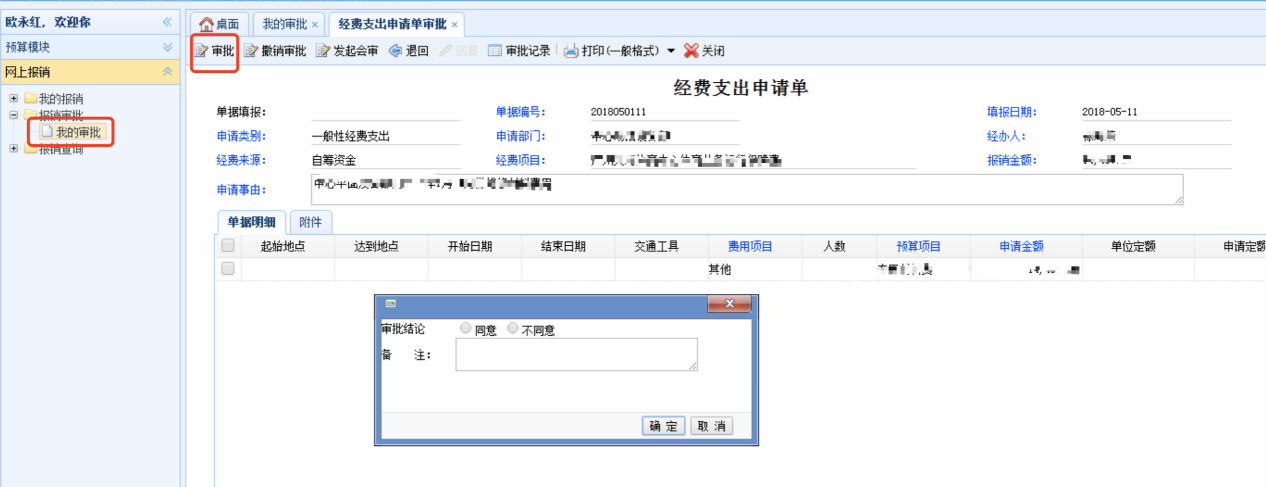
Task: Click the dialog title bar window icon
Action: click(391, 303)
